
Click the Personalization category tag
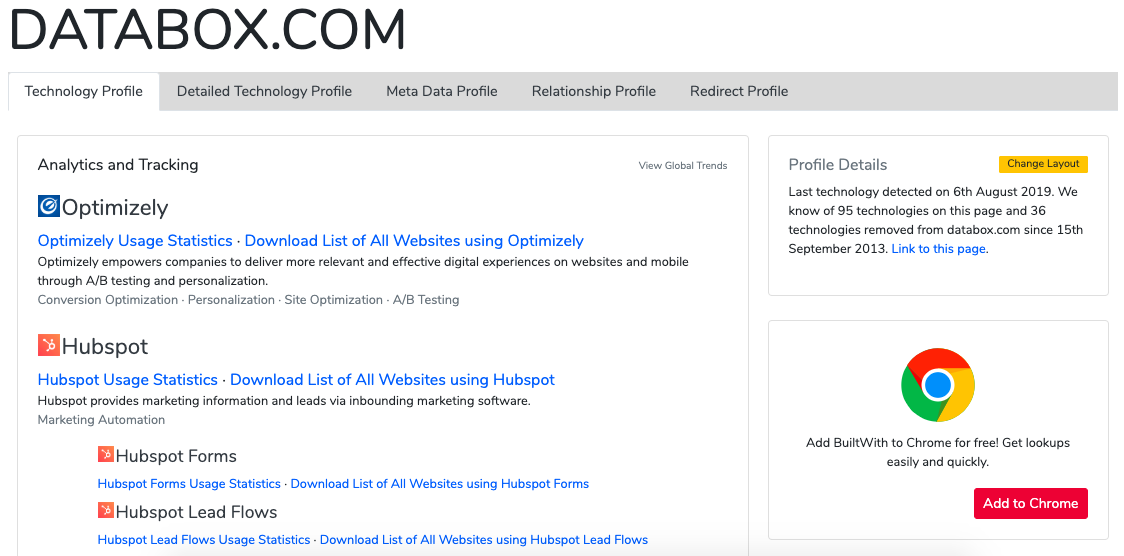pos(231,299)
